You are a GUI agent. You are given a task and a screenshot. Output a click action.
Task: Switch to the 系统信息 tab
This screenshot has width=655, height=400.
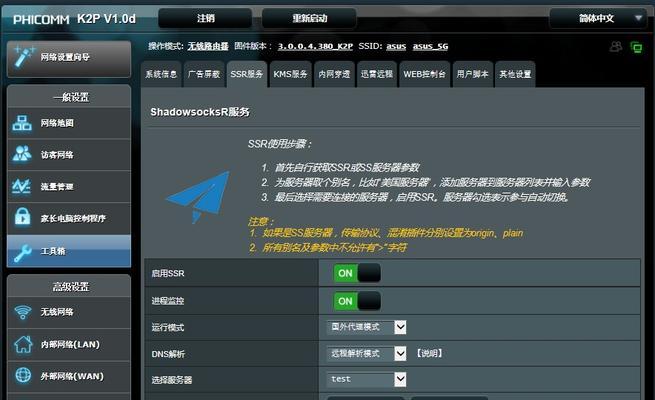coord(161,74)
